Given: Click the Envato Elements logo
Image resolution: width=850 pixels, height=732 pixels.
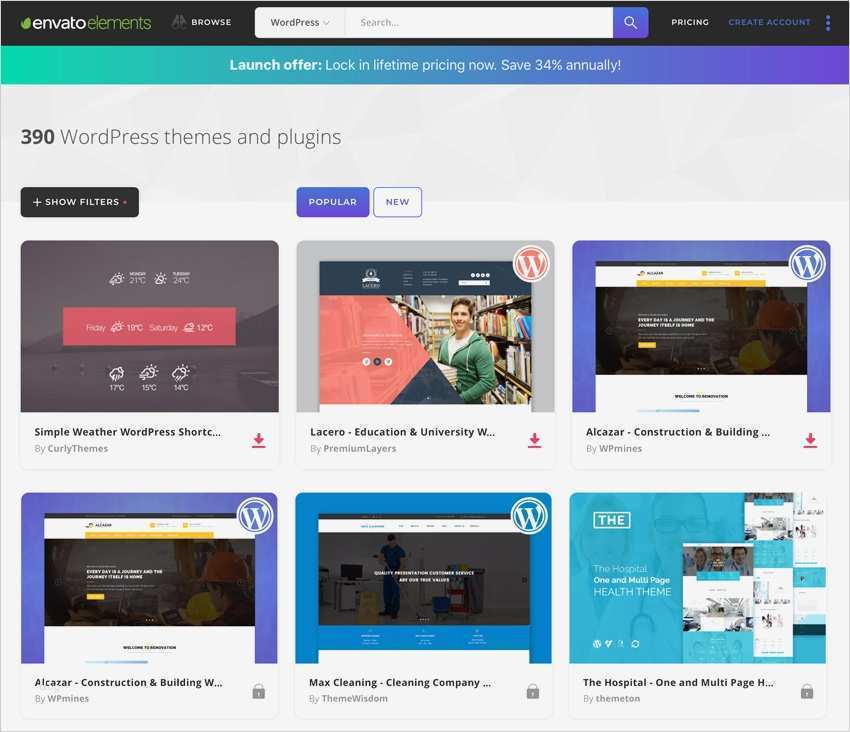Looking at the screenshot, I should click(86, 23).
